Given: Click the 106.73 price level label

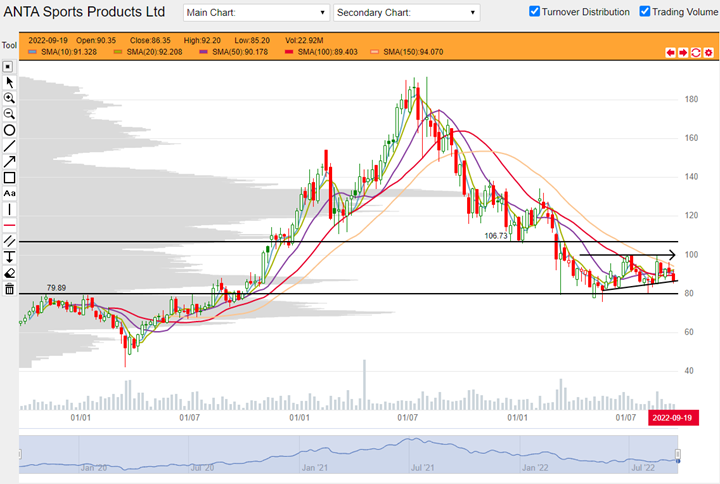Looking at the screenshot, I should (496, 236).
